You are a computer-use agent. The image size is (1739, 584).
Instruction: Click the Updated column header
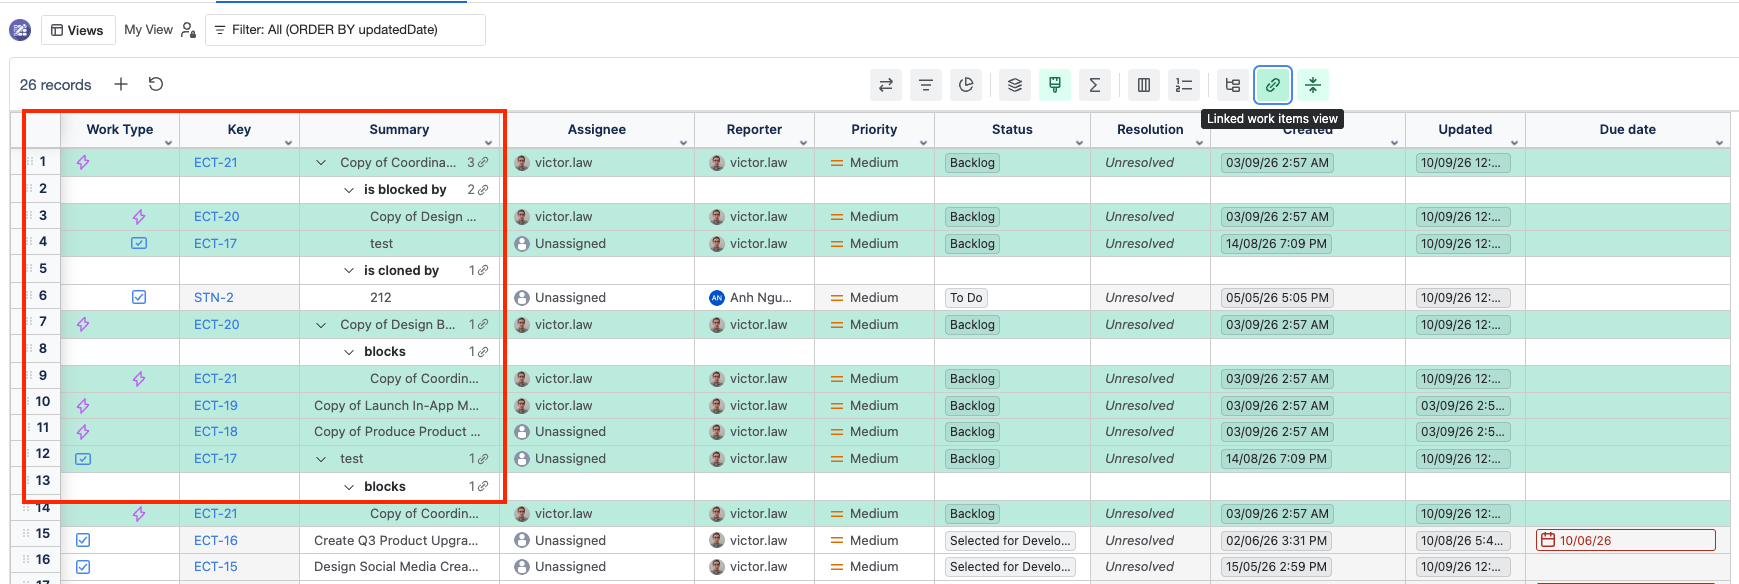click(x=1465, y=130)
